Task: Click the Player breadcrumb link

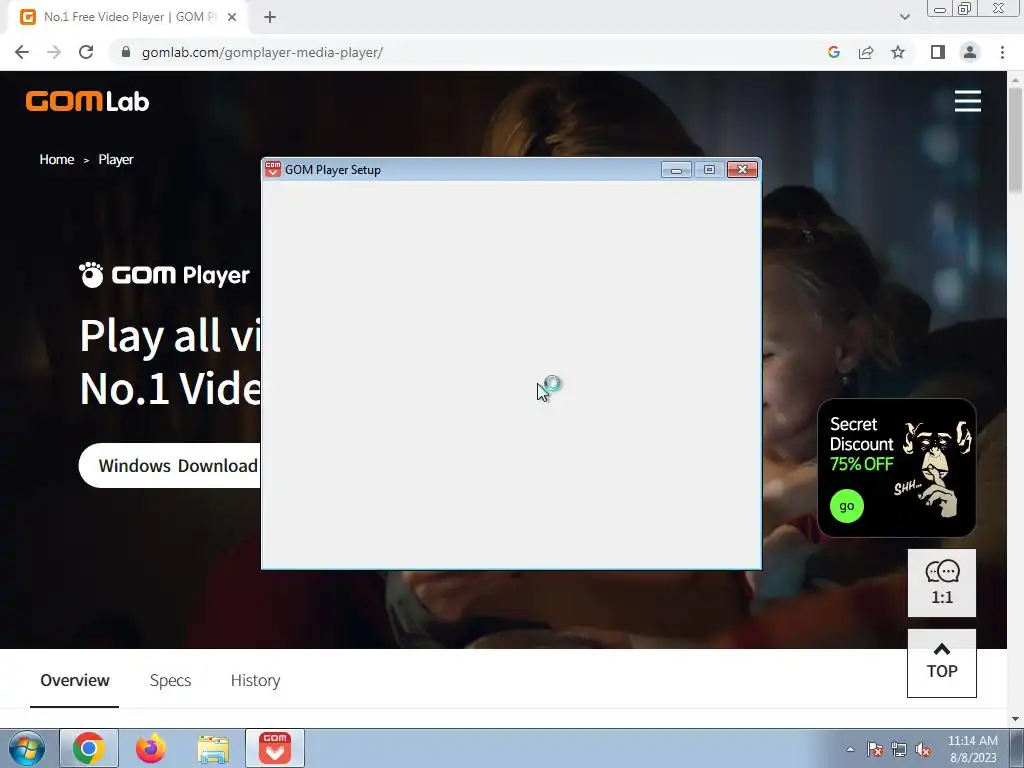Action: tap(116, 159)
